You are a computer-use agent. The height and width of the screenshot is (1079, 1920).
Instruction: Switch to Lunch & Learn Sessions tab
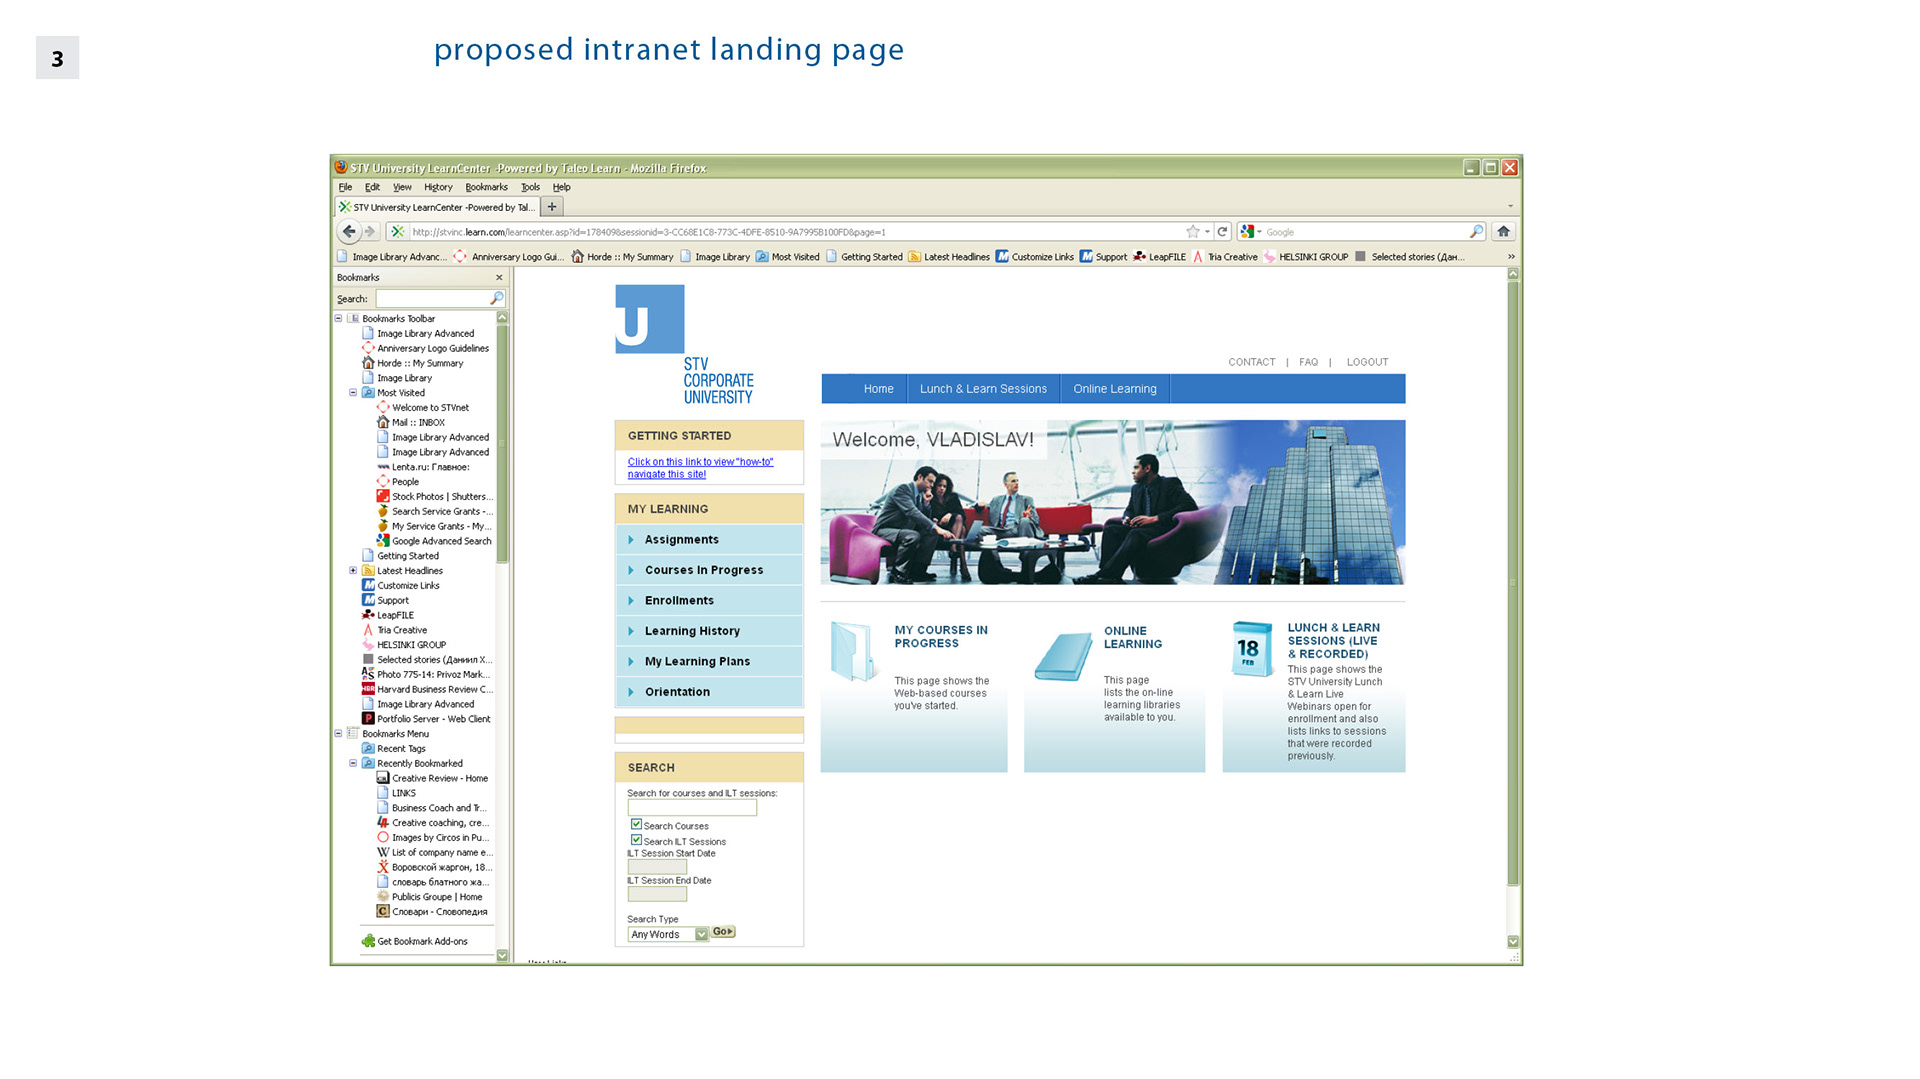[x=983, y=389]
